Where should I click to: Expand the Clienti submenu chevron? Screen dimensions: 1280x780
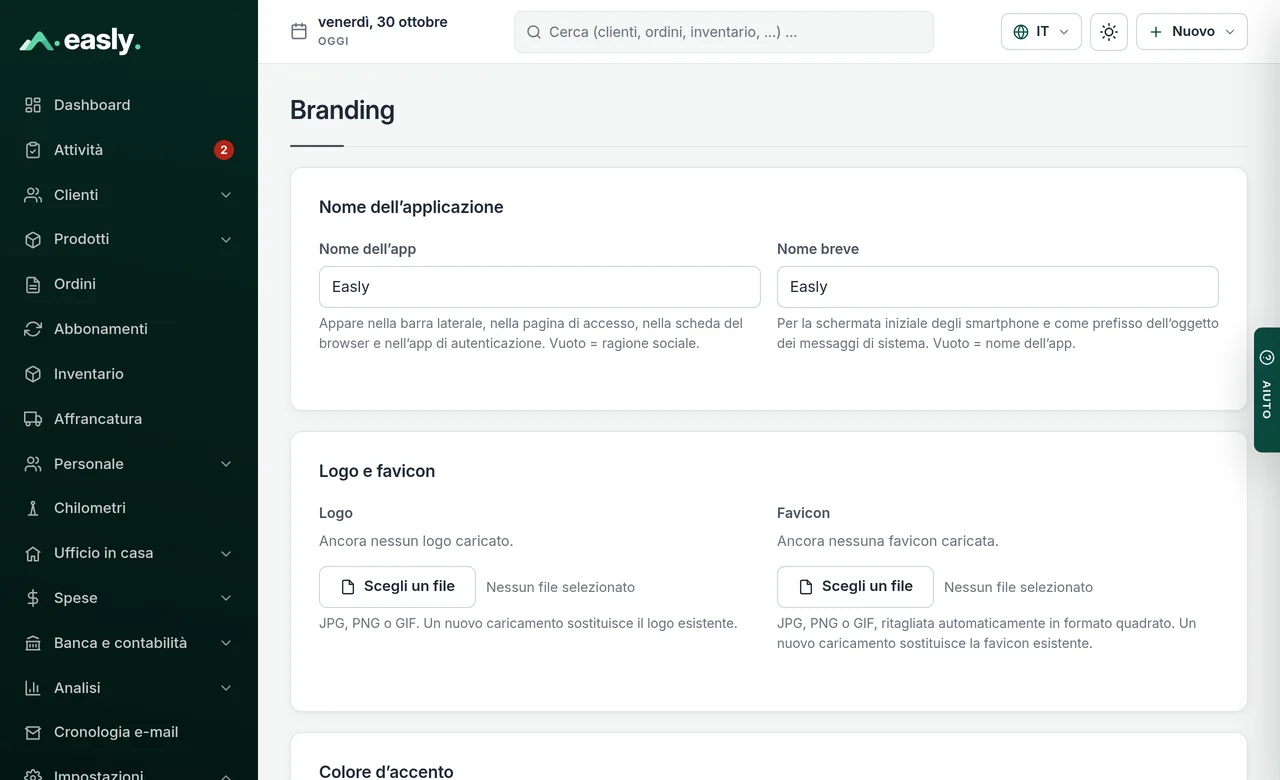226,195
